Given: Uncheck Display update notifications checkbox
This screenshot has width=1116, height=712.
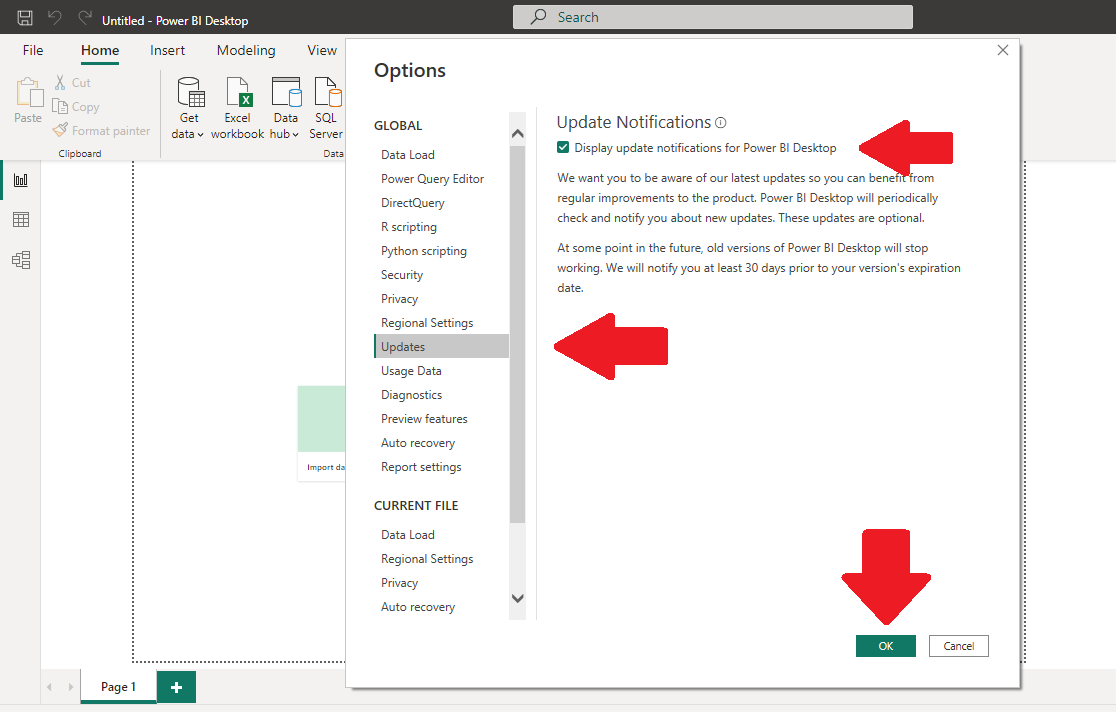Looking at the screenshot, I should [x=563, y=147].
